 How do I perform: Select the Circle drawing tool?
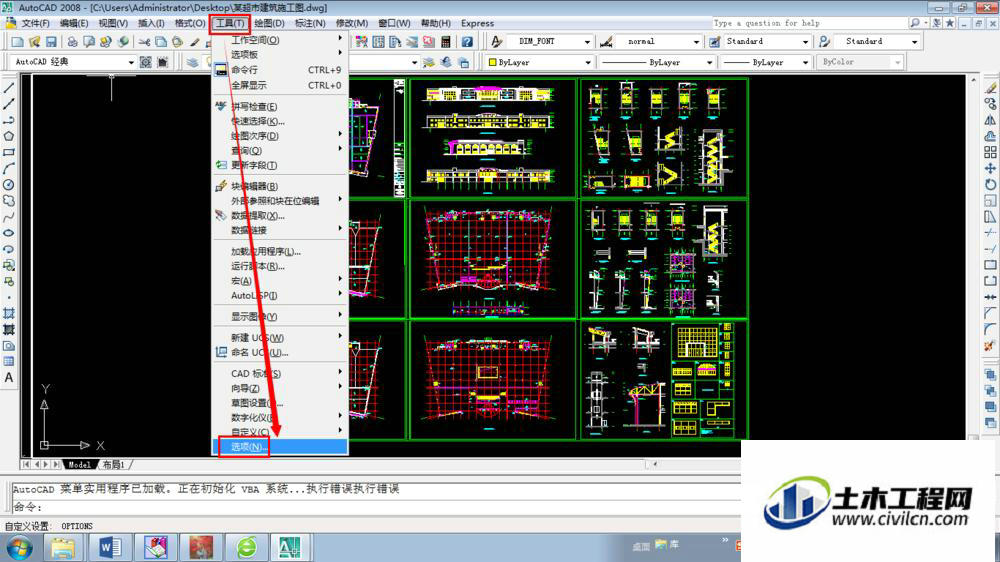click(9, 184)
